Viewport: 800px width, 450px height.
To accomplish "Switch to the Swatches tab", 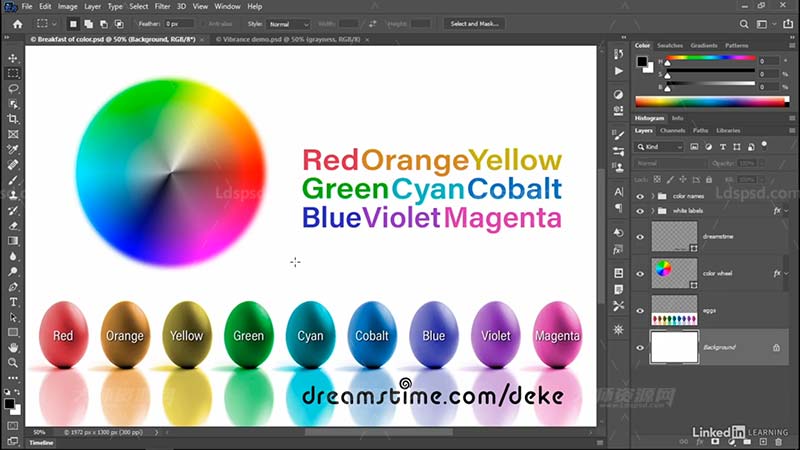I will [x=670, y=45].
